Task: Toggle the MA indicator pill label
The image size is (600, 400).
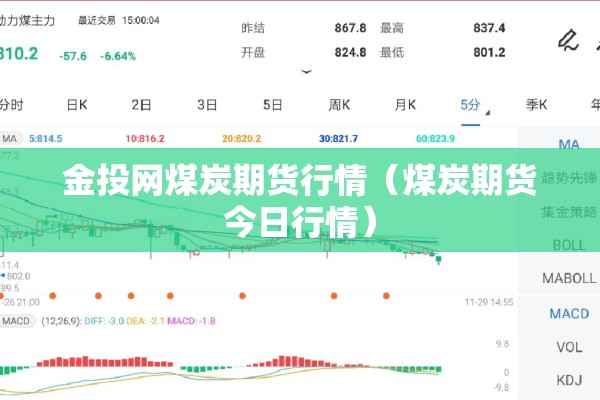Action: (x=10, y=139)
